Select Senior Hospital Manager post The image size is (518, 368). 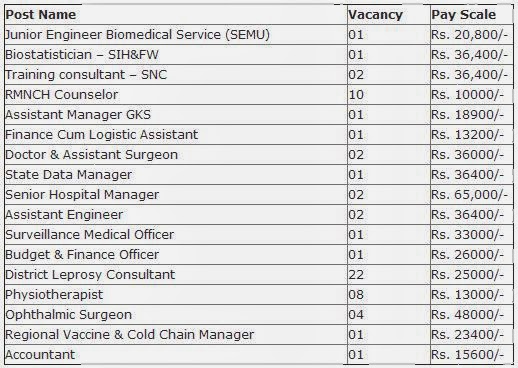click(x=82, y=195)
